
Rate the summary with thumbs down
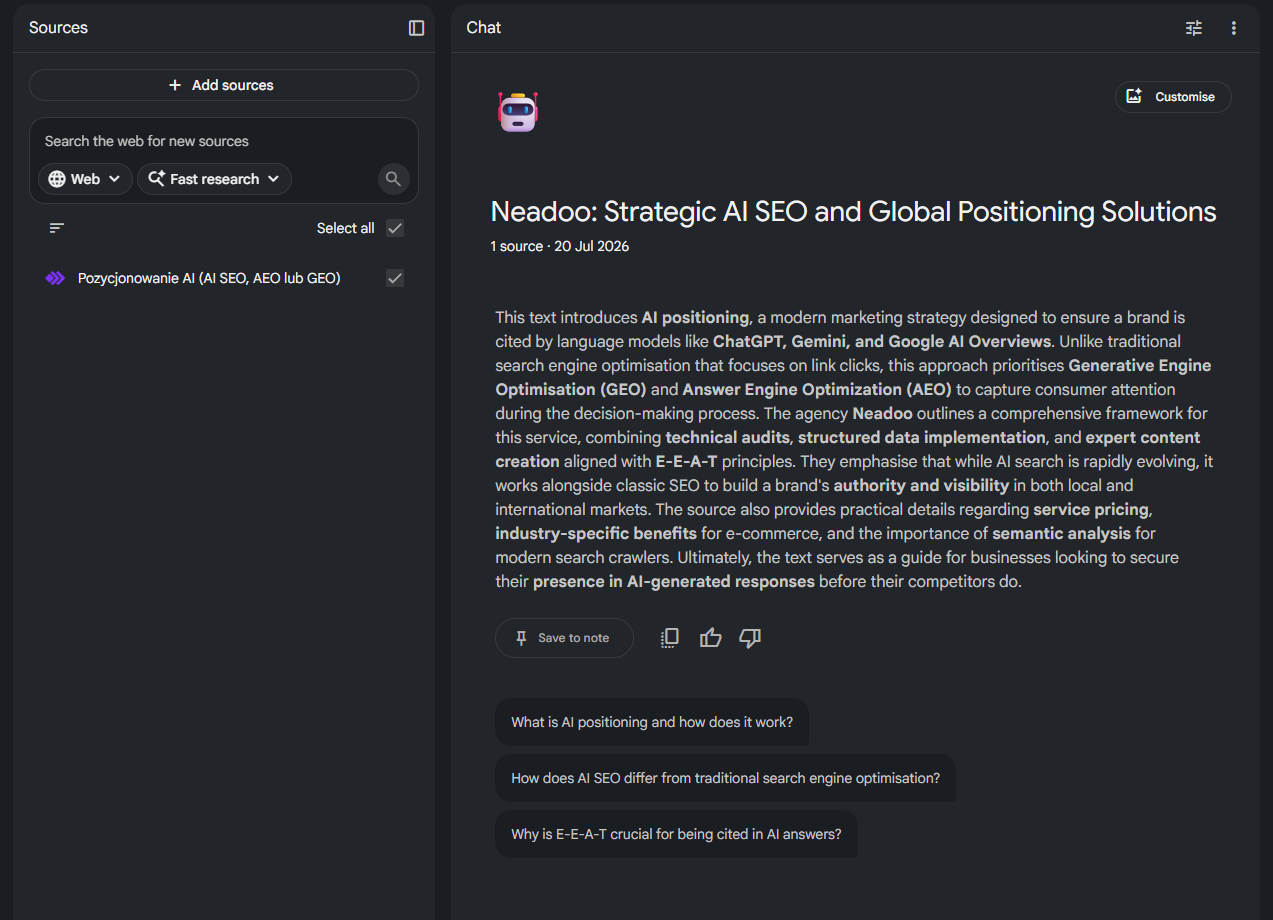(x=750, y=638)
